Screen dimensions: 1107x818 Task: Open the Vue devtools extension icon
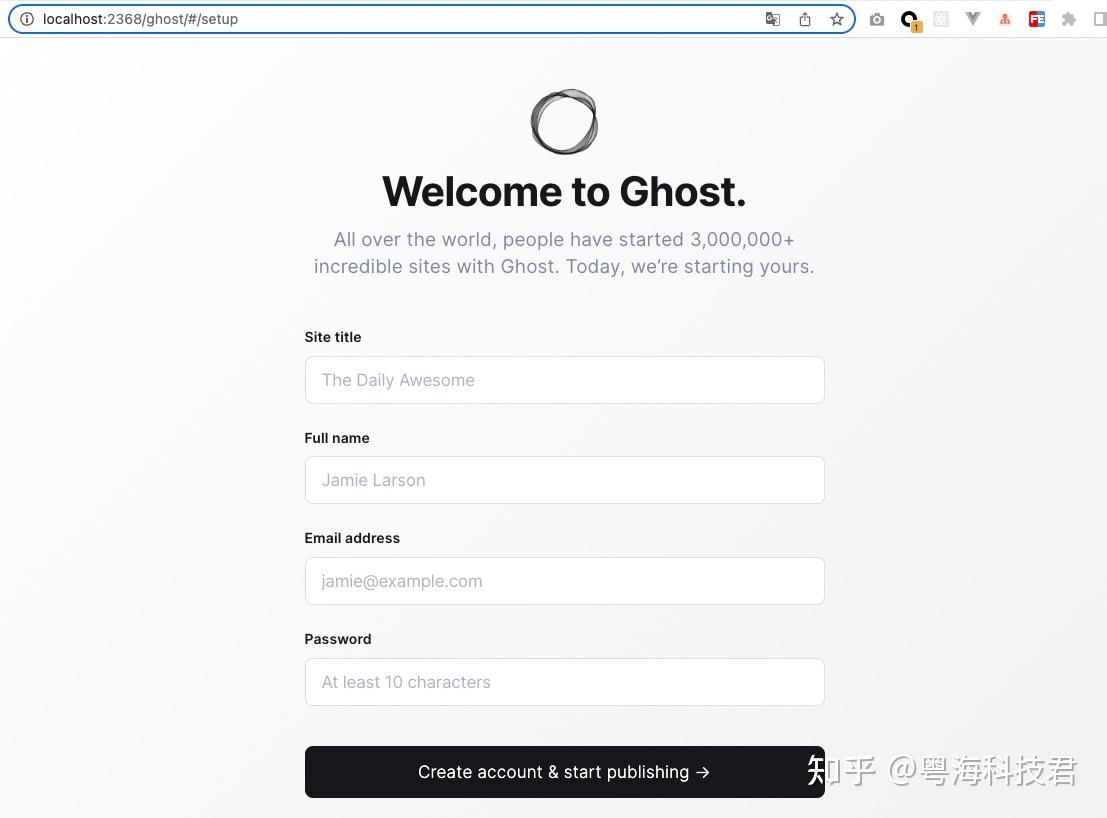click(x=973, y=19)
